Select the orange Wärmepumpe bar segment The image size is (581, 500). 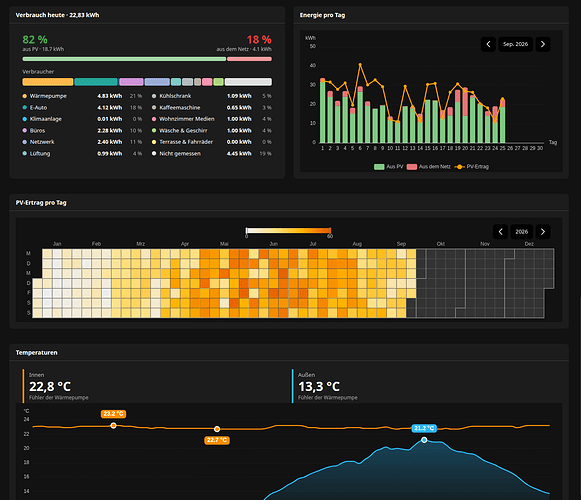pyautogui.click(x=48, y=82)
